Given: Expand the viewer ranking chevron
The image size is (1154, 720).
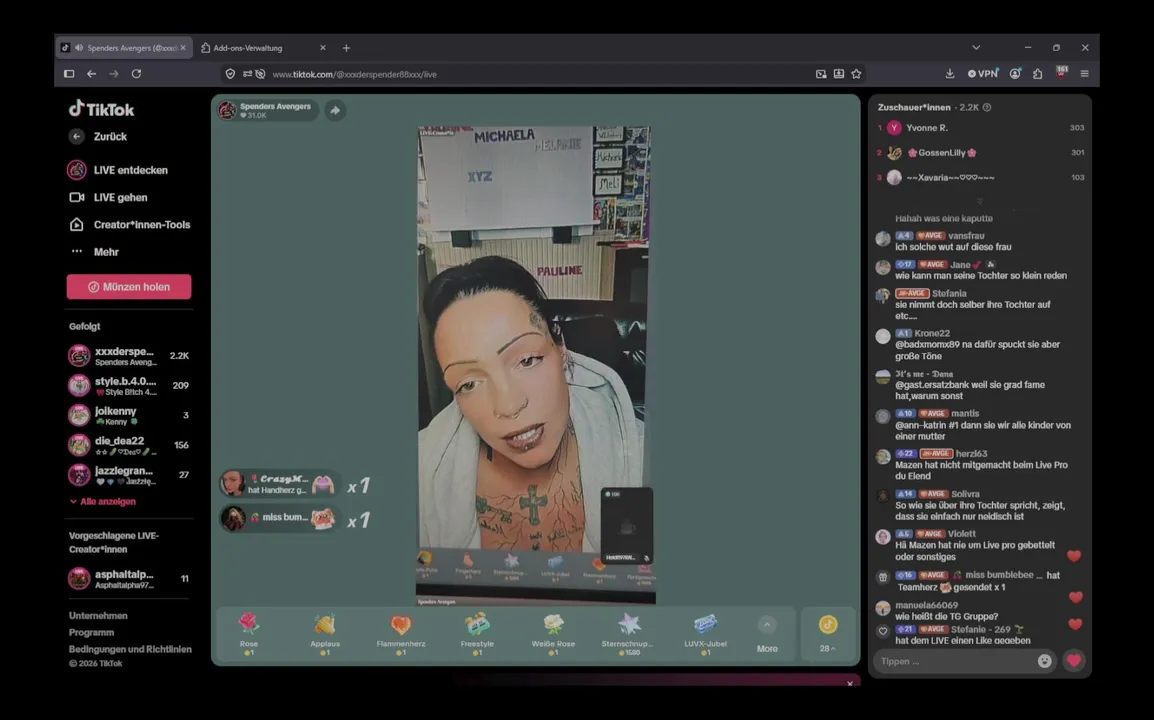Looking at the screenshot, I should (980, 200).
